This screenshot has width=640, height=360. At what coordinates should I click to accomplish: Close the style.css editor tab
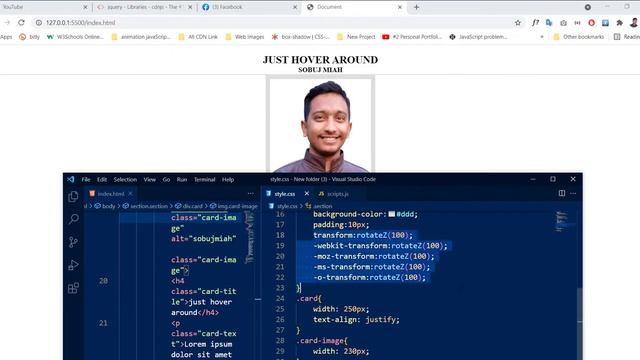(x=307, y=193)
